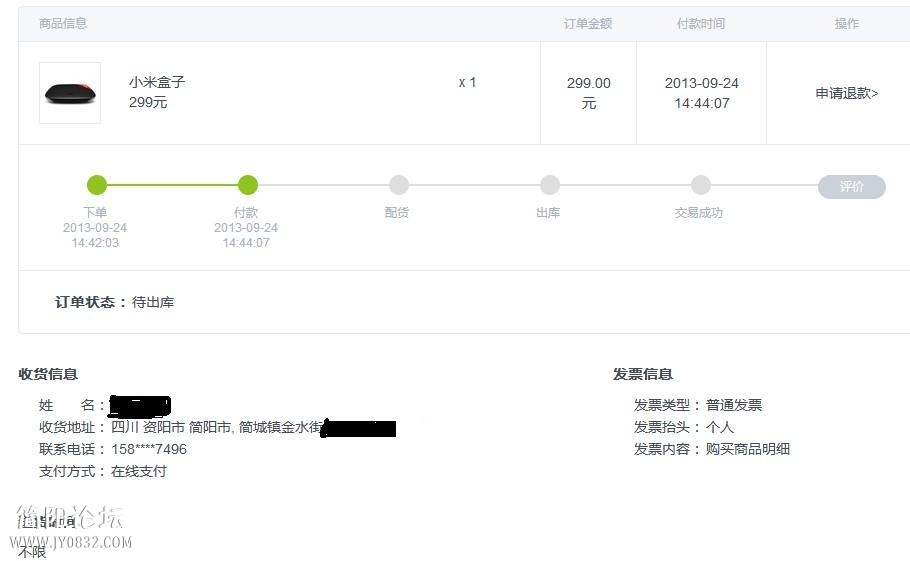Click the 待出库 order status text
Viewport: 910px width, 561px height.
[x=153, y=302]
